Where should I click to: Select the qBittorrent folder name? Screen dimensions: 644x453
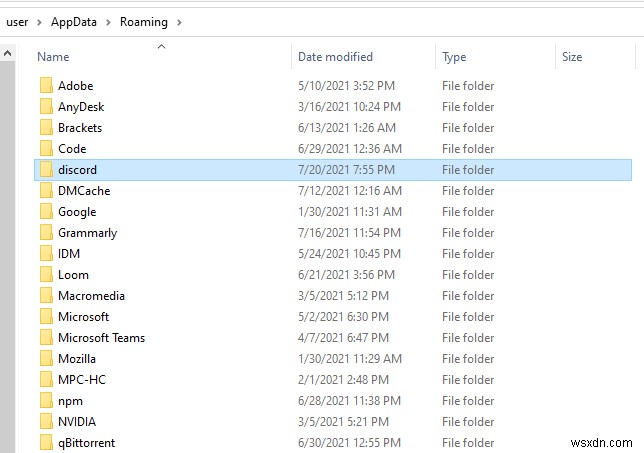[x=86, y=443]
